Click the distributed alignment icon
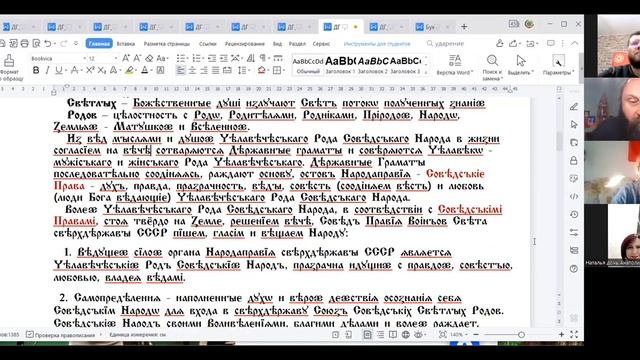The height and width of the screenshot is (360, 640). pyautogui.click(x=227, y=70)
